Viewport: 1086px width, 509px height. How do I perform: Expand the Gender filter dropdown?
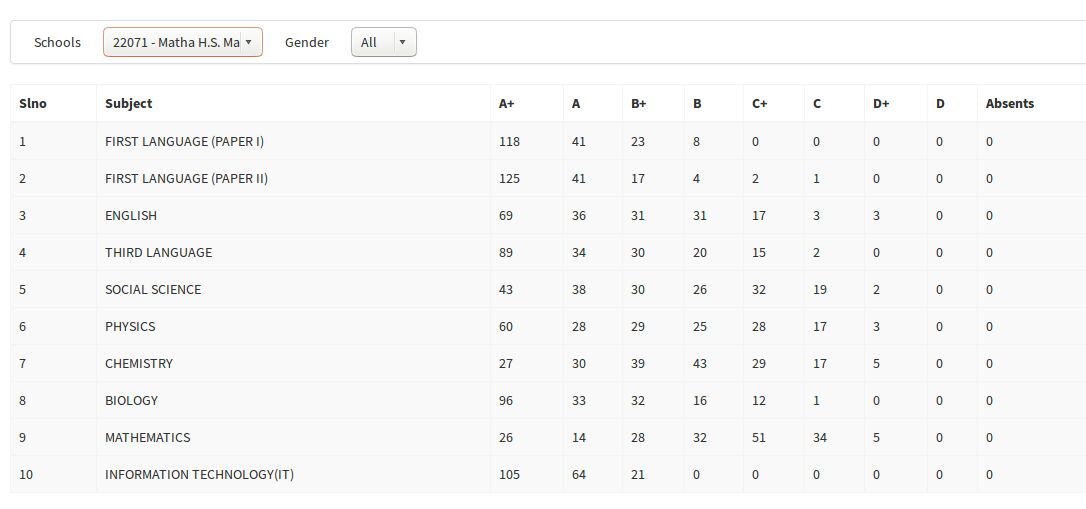pos(383,42)
